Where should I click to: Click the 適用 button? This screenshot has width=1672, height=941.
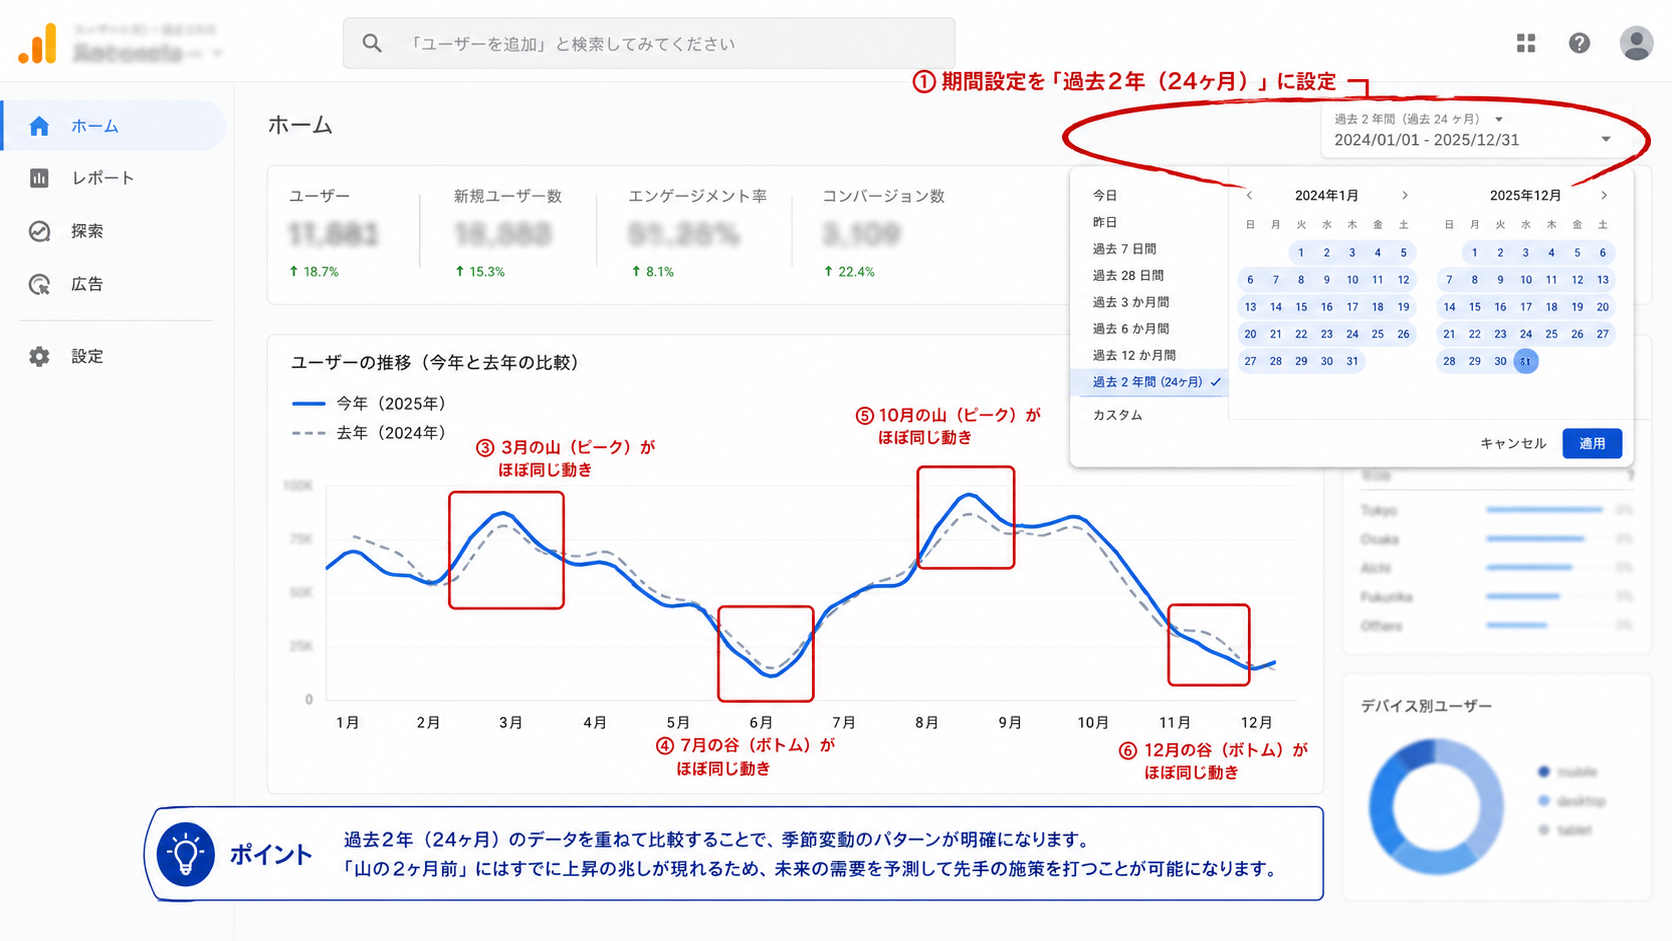[x=1592, y=443]
